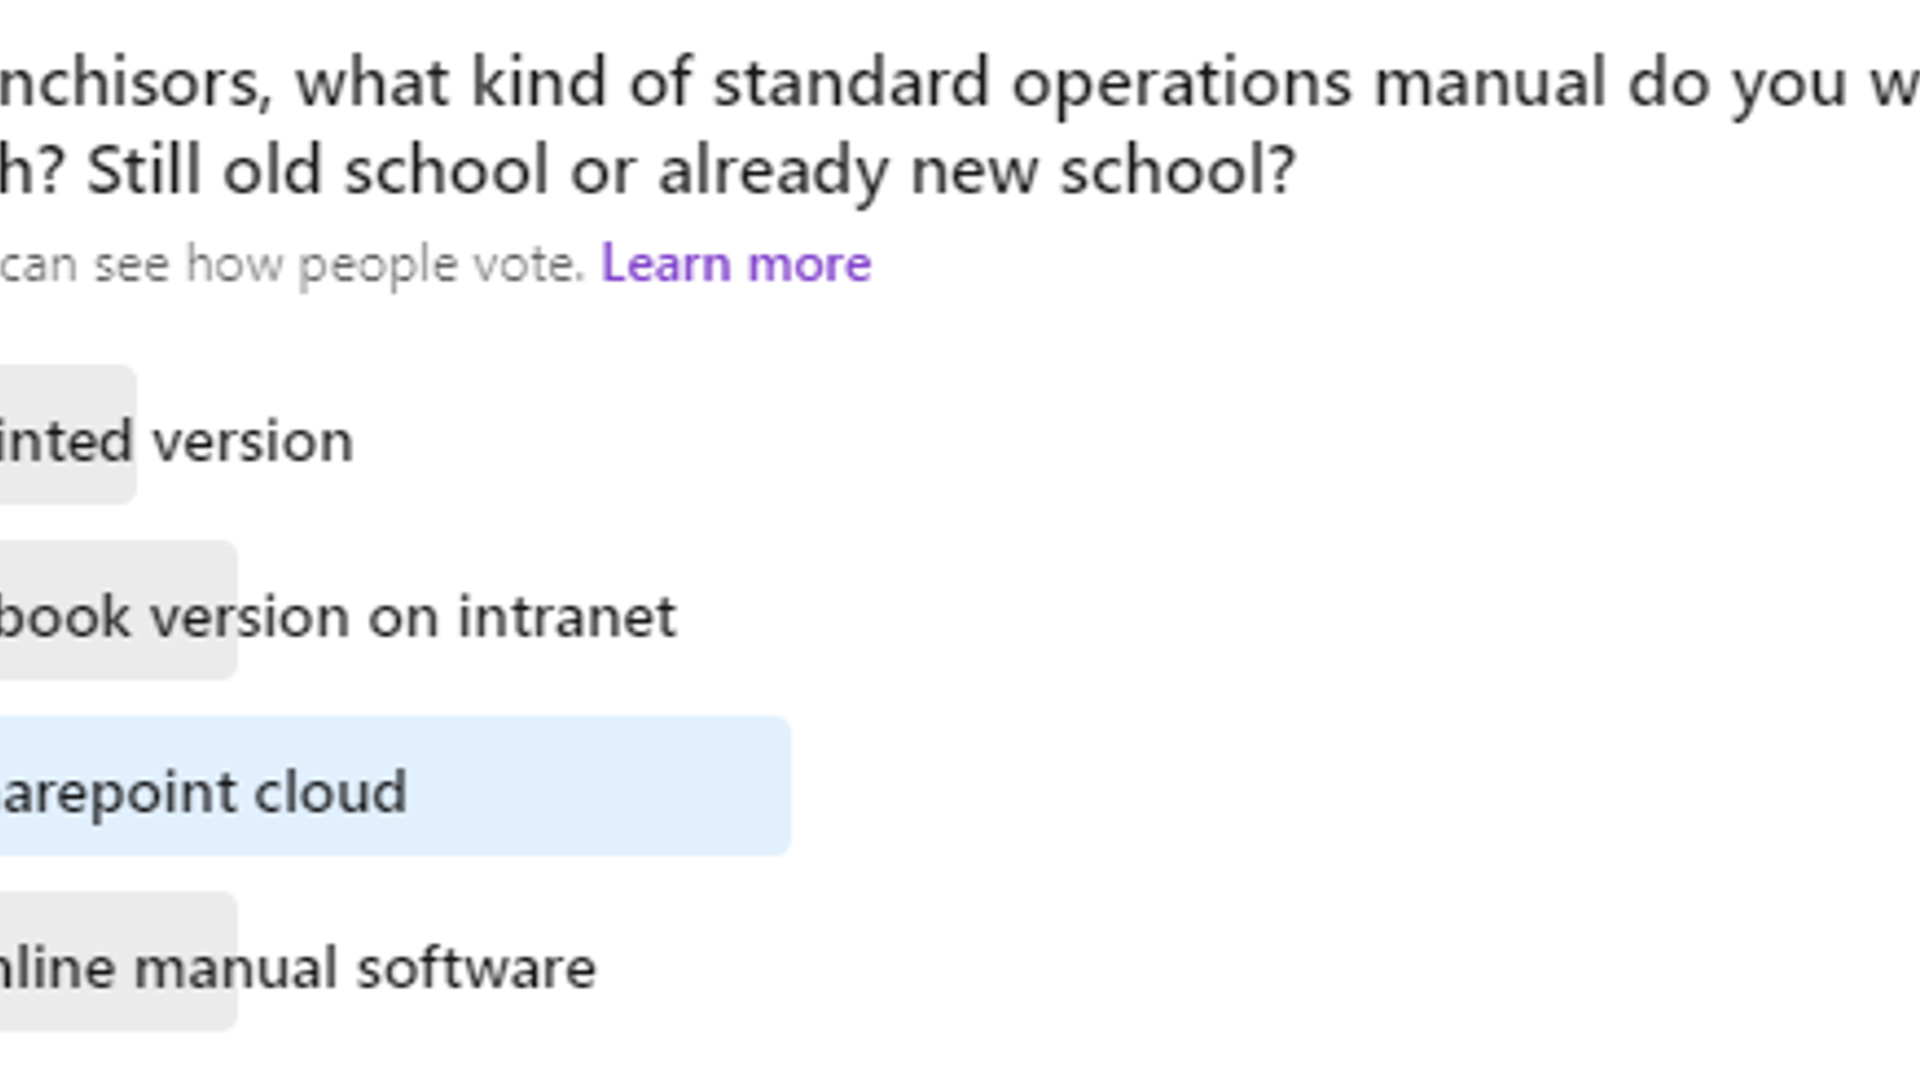Click the word "cloud" in the poll

(330, 792)
